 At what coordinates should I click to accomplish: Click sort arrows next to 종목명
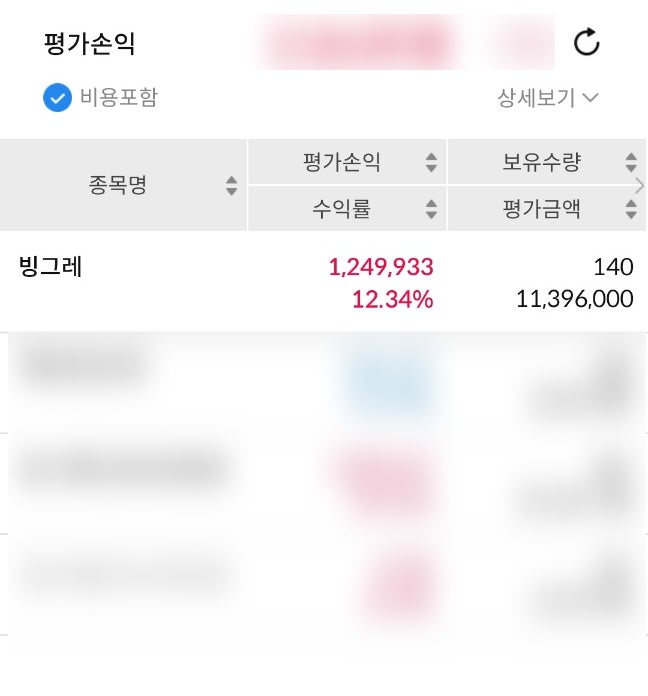click(x=232, y=186)
